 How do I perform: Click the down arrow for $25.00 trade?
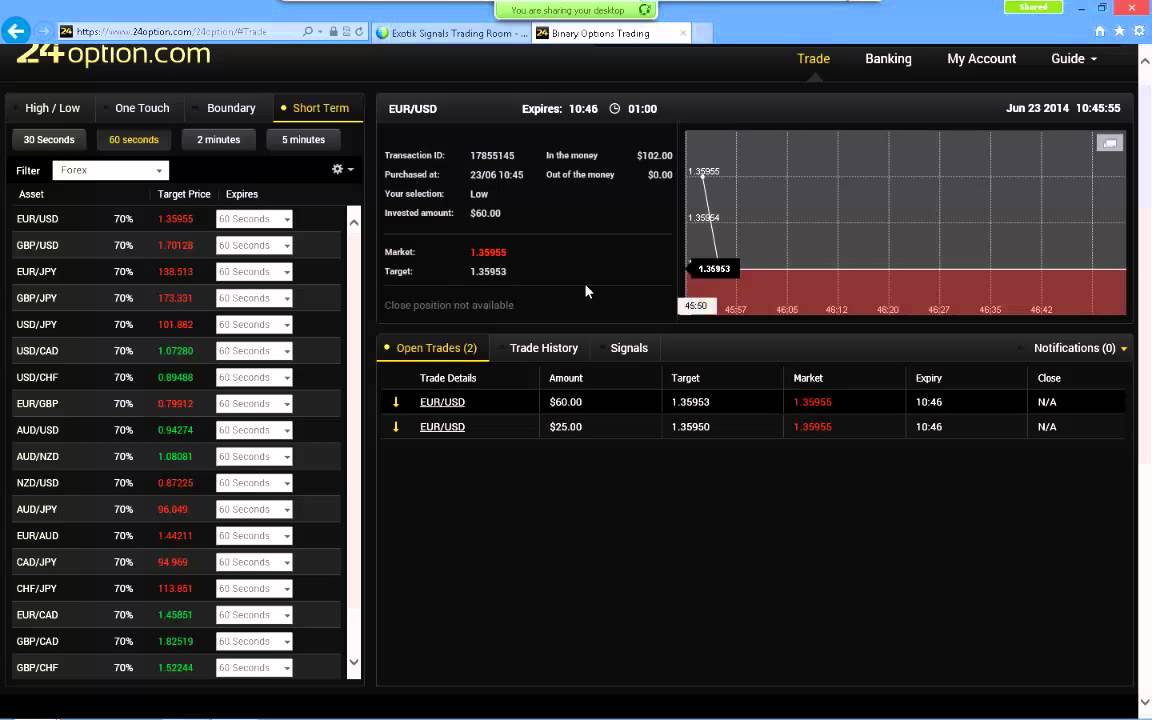click(395, 426)
